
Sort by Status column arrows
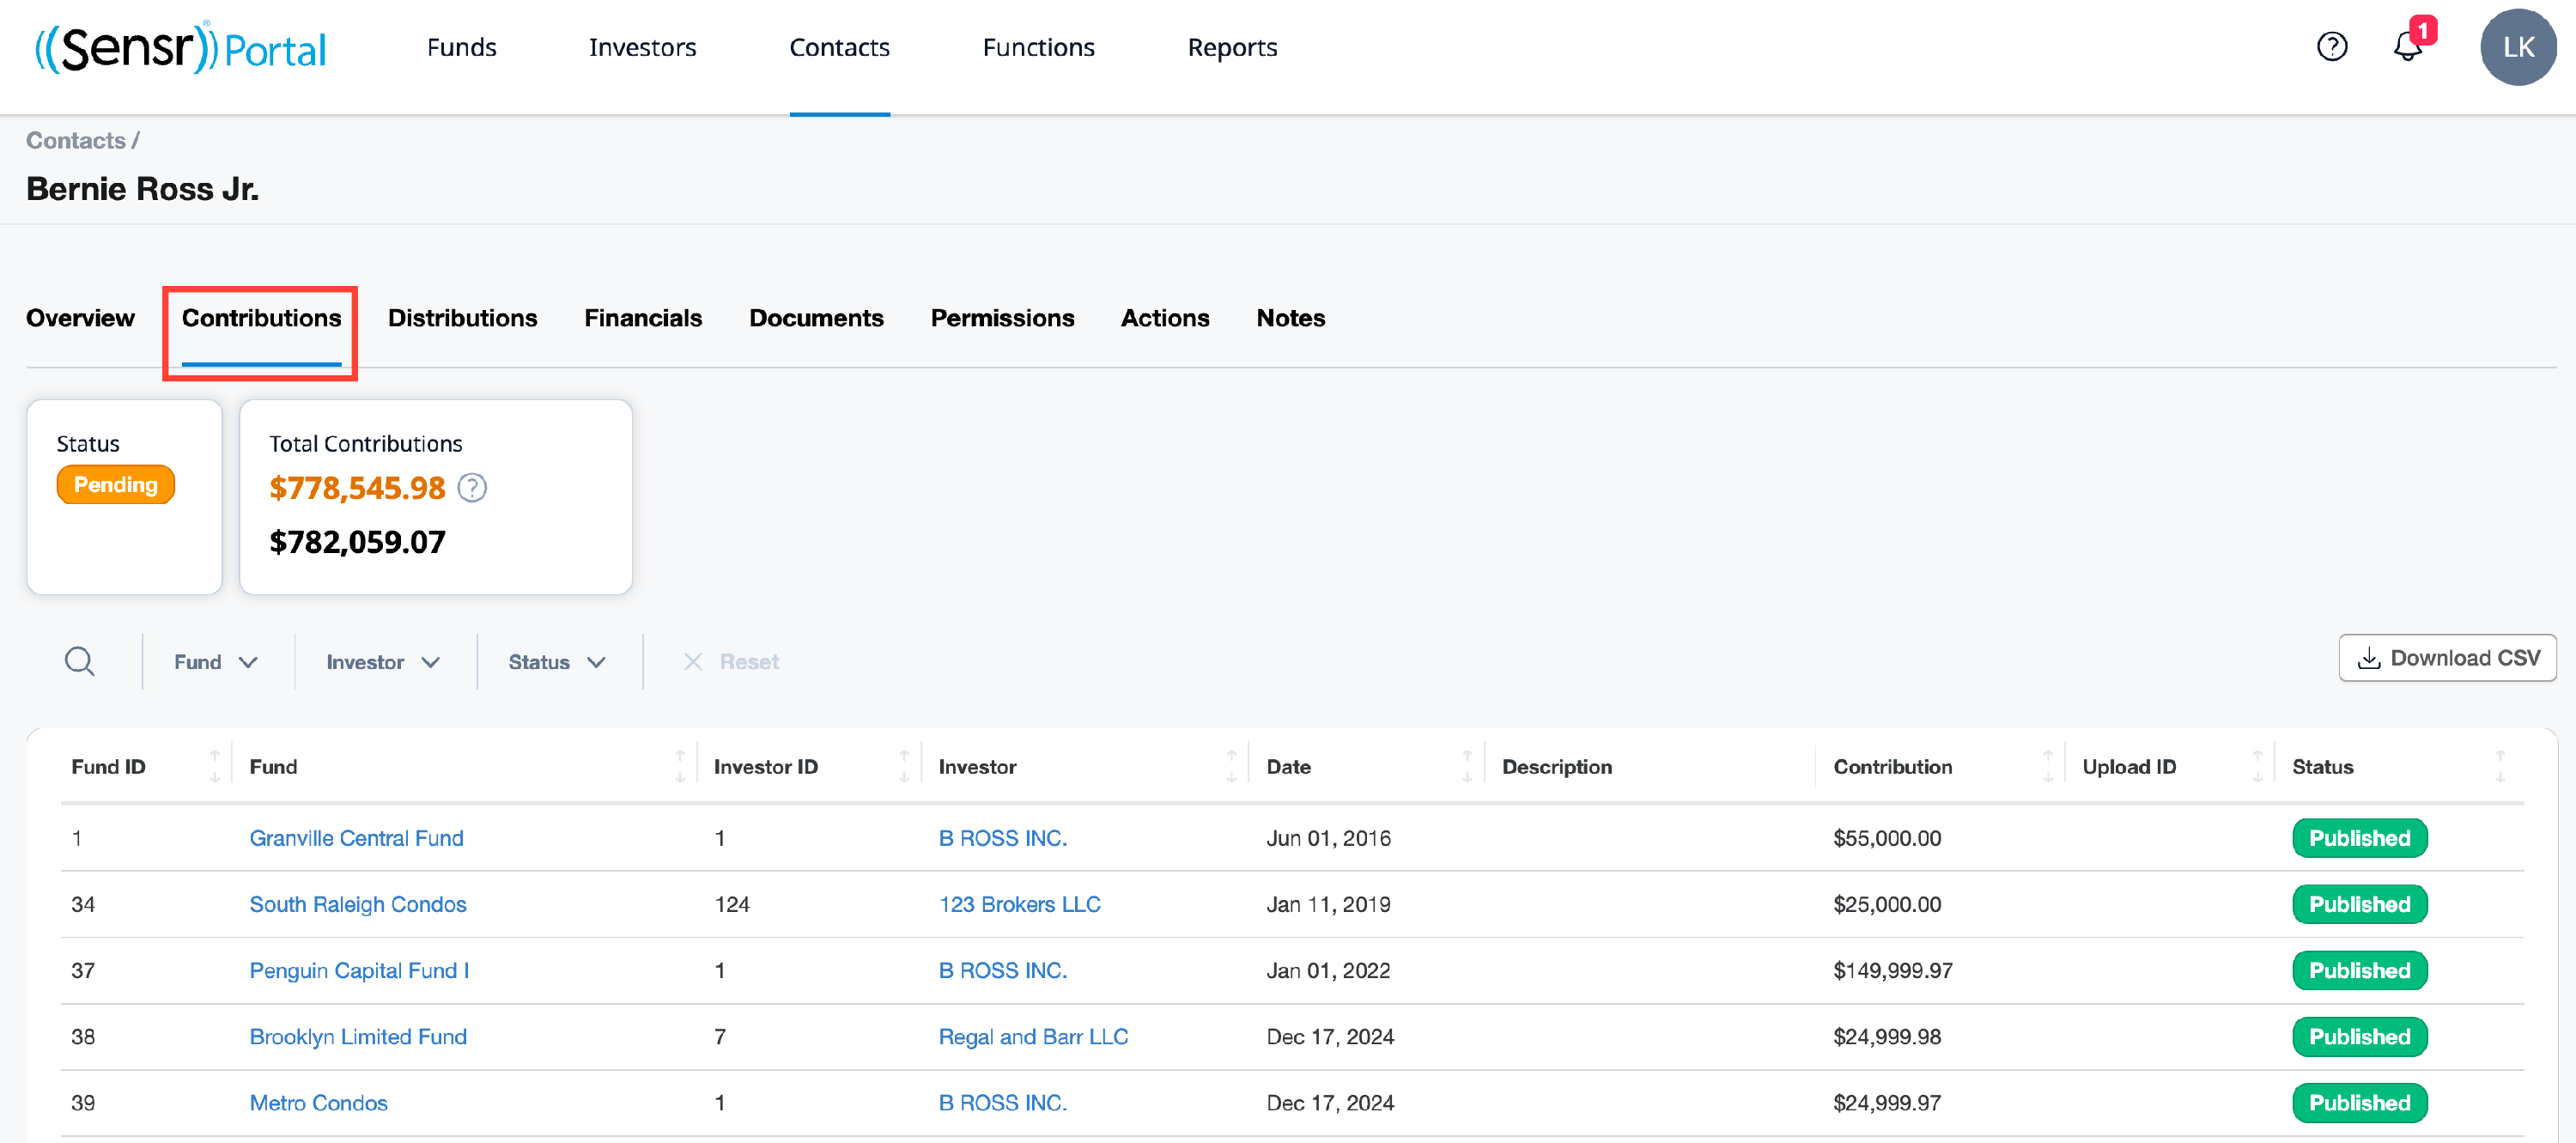point(2500,766)
